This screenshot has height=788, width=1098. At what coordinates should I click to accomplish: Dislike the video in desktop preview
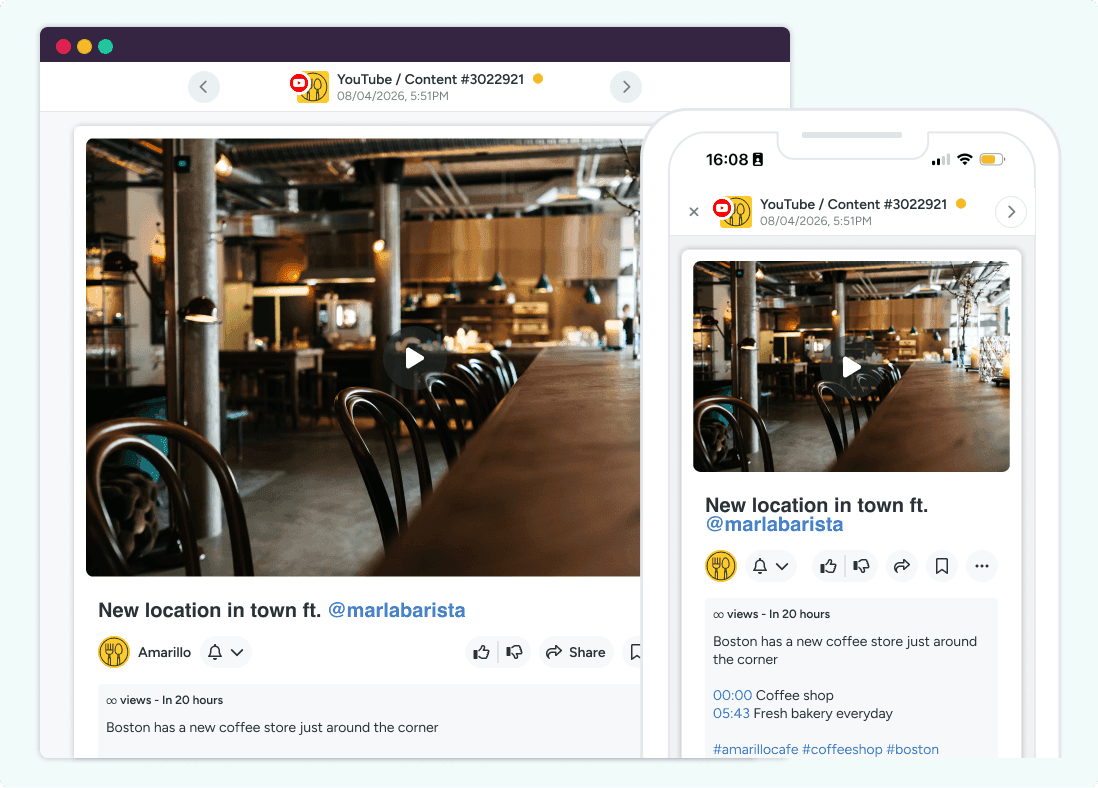coord(515,652)
